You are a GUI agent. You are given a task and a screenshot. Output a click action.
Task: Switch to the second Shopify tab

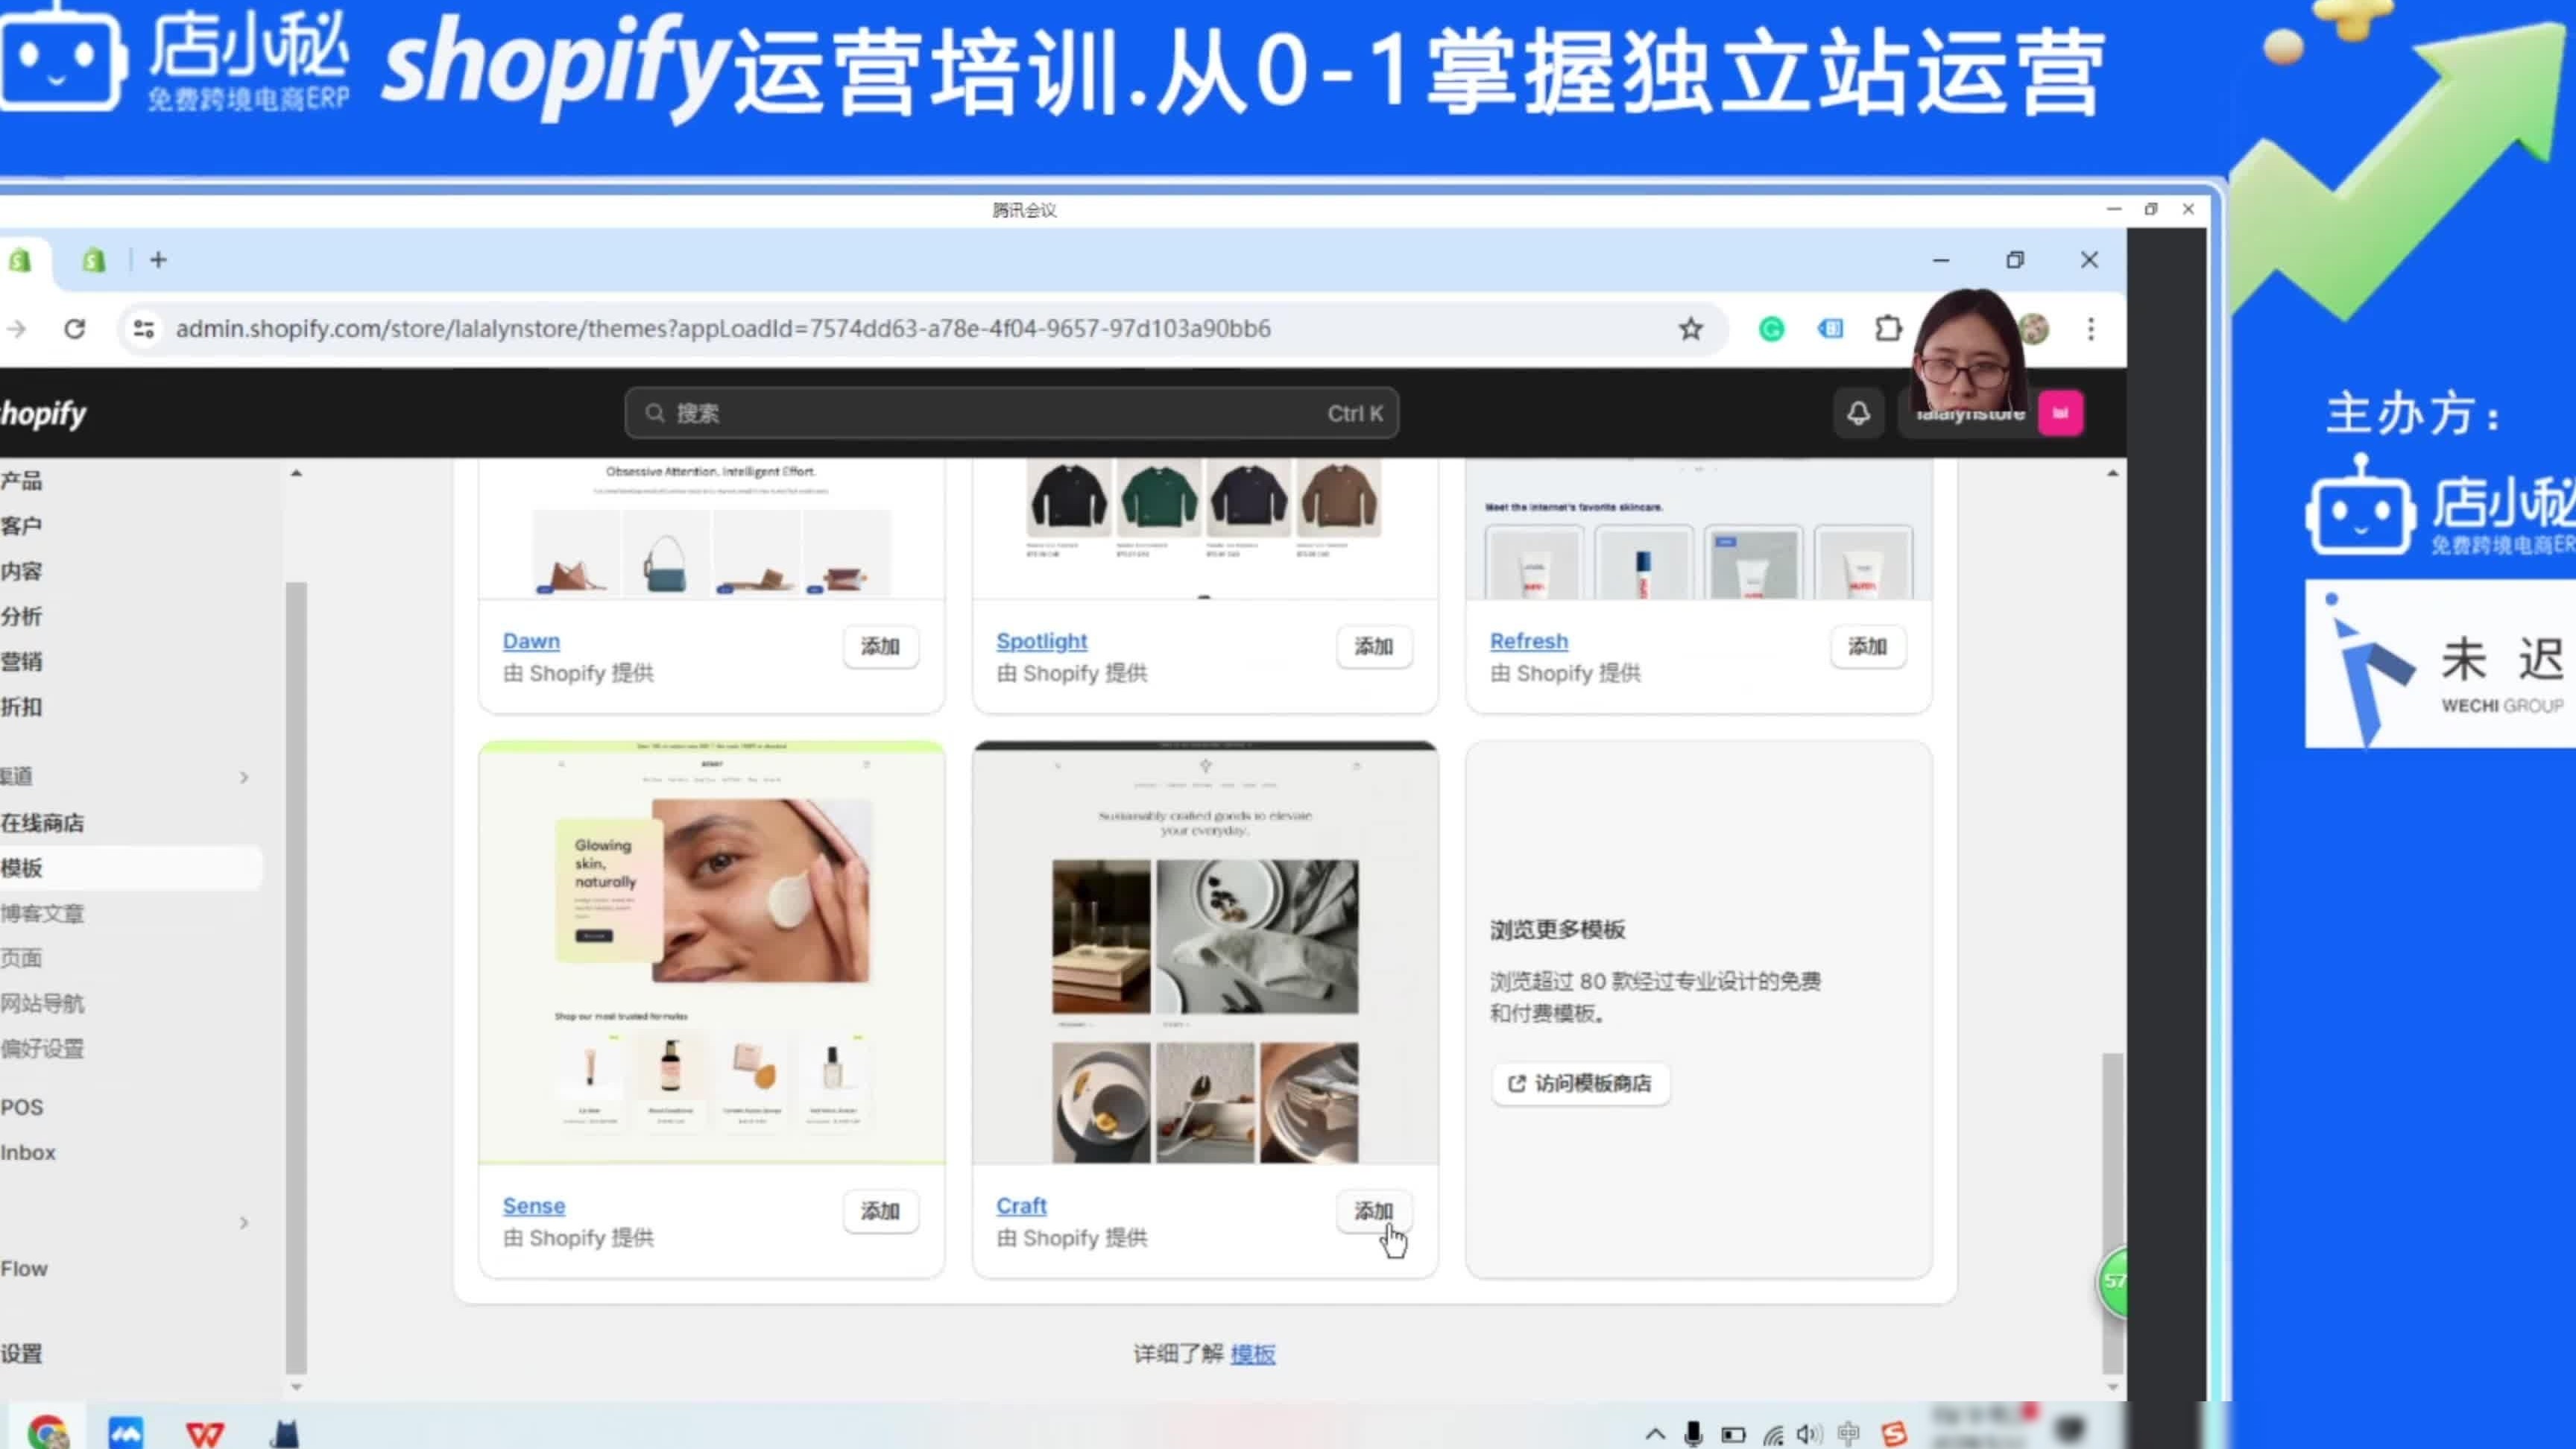tap(94, 261)
